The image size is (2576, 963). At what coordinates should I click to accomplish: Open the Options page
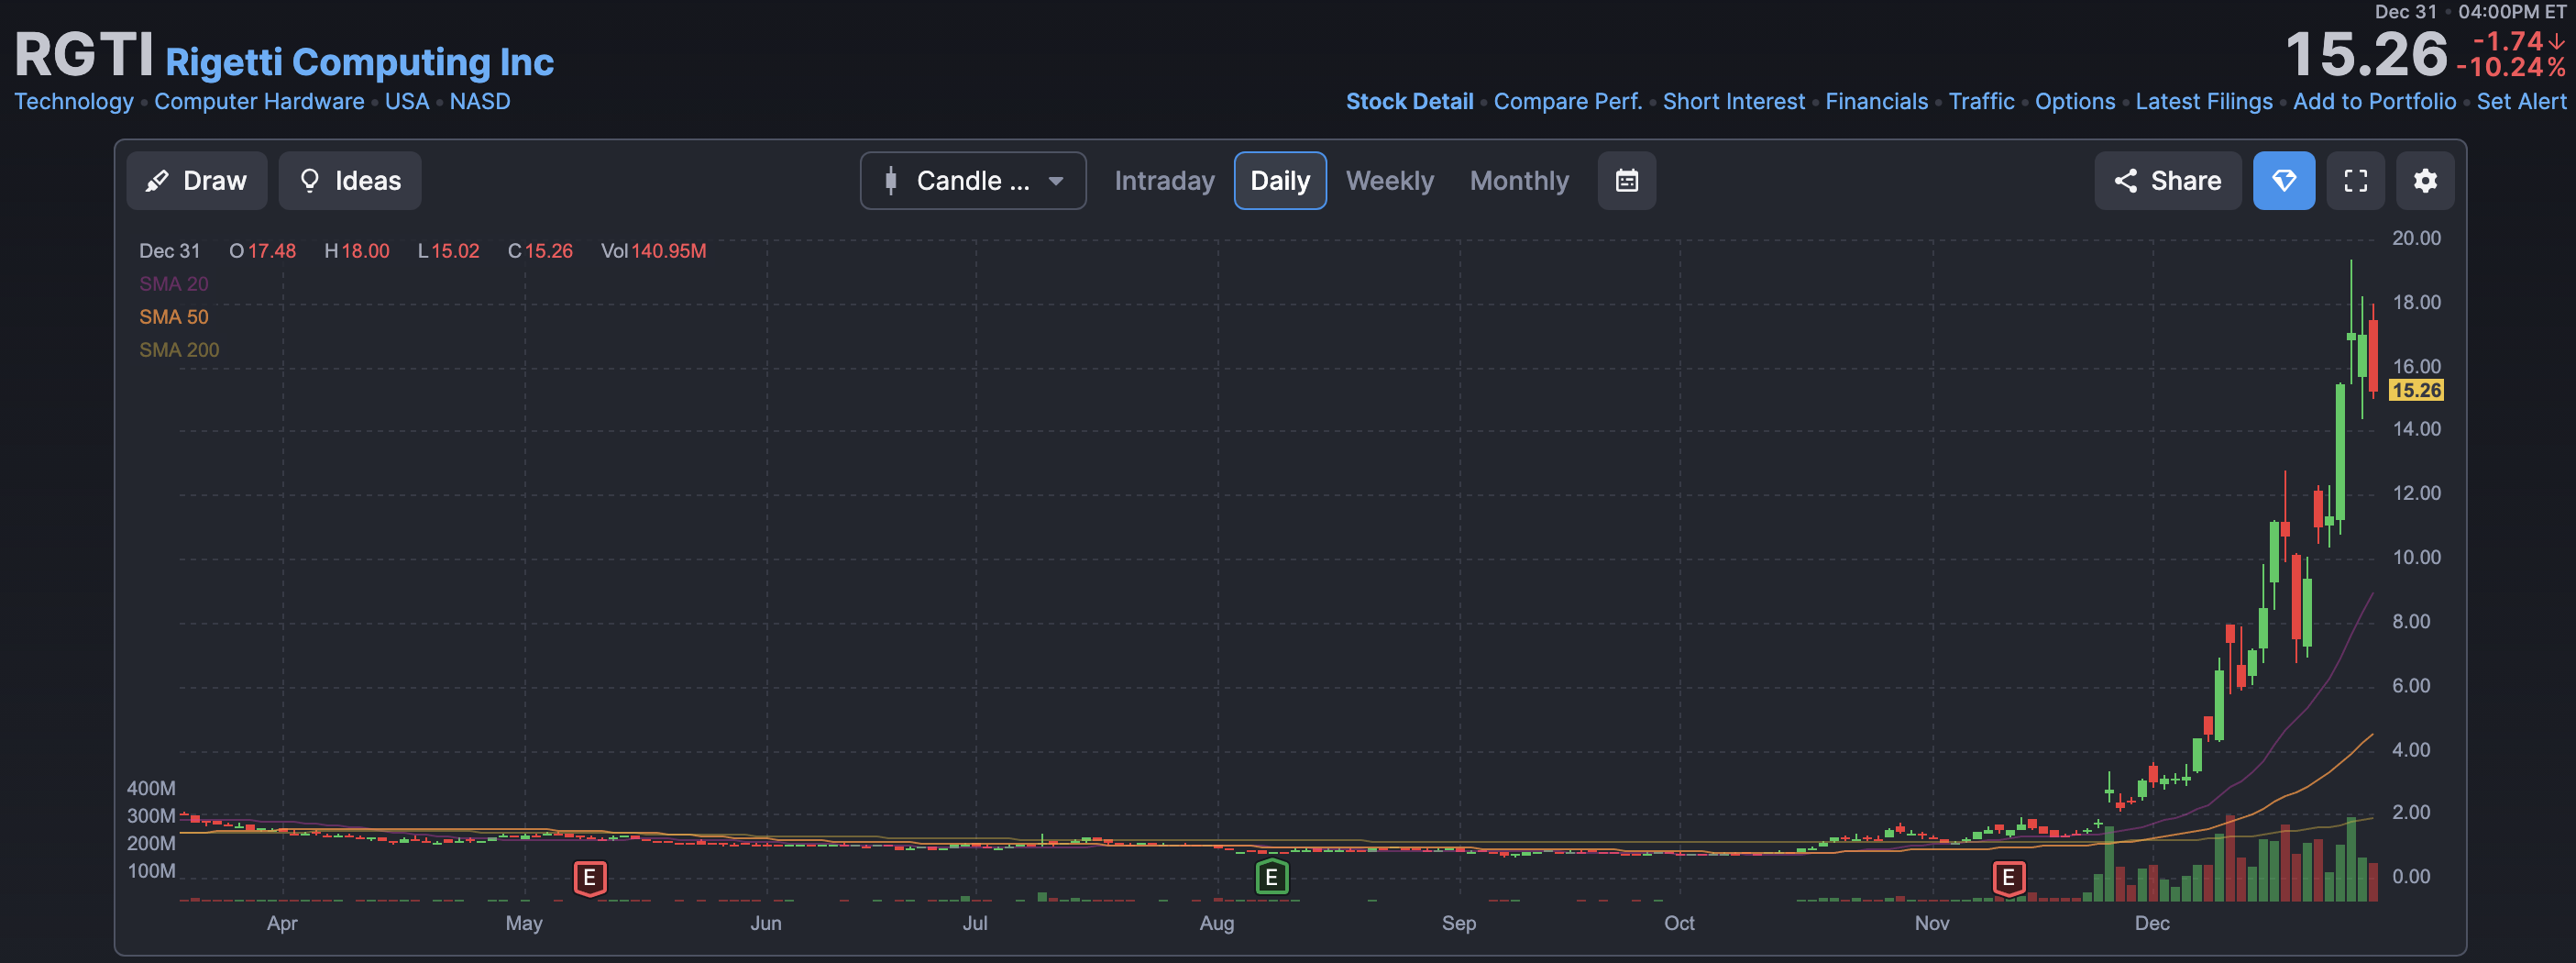pos(2075,102)
